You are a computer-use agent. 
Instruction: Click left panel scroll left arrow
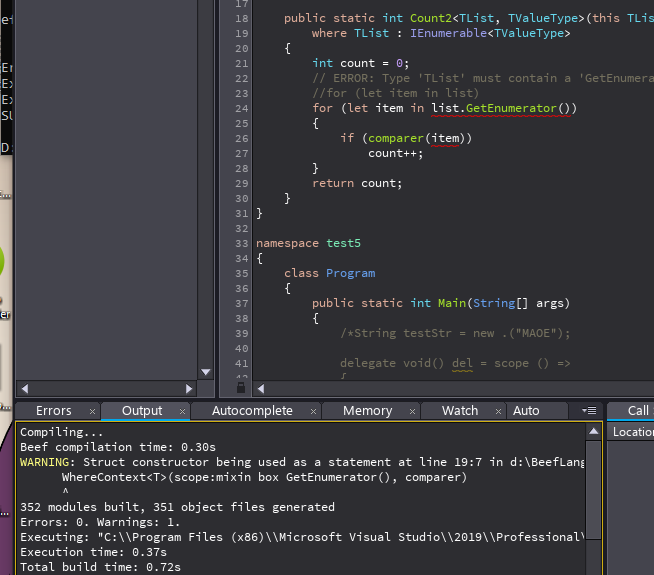pyautogui.click(x=25, y=389)
